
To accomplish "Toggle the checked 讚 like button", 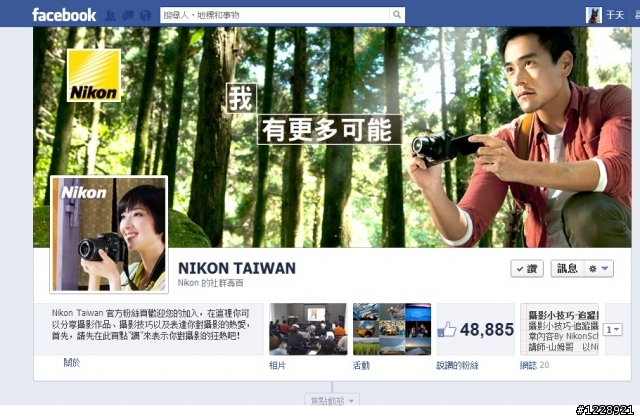I will [527, 269].
